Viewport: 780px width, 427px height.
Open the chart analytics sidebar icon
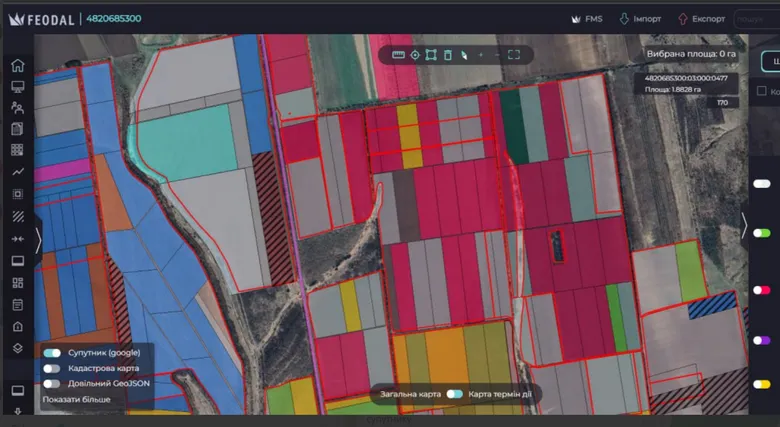(18, 172)
